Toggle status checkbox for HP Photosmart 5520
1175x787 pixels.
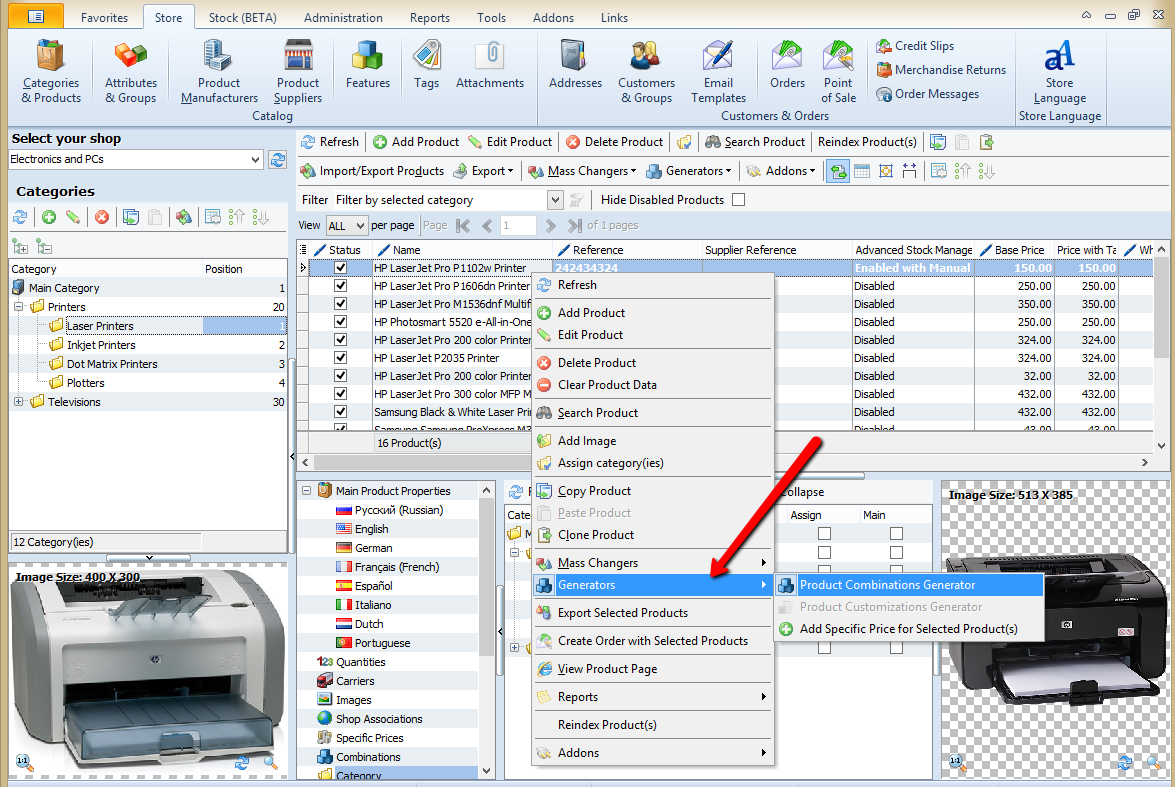(x=340, y=322)
